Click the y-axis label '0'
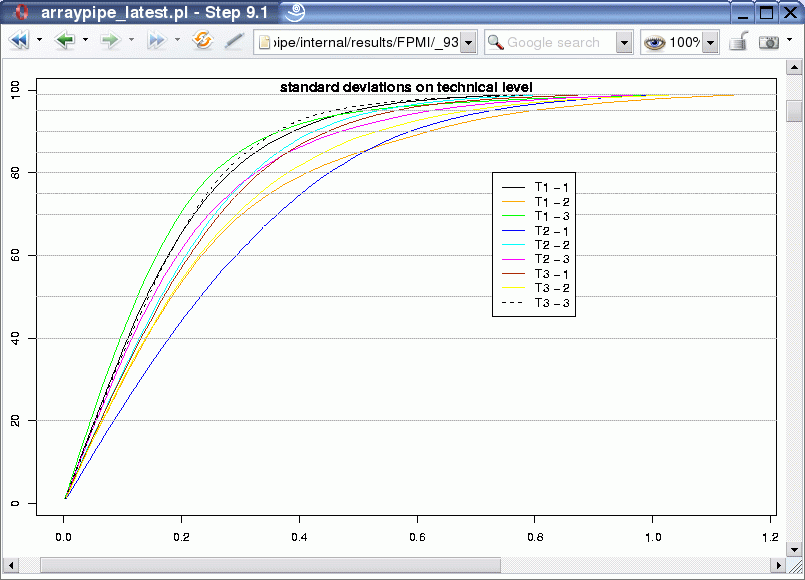805x580 pixels. [x=15, y=504]
